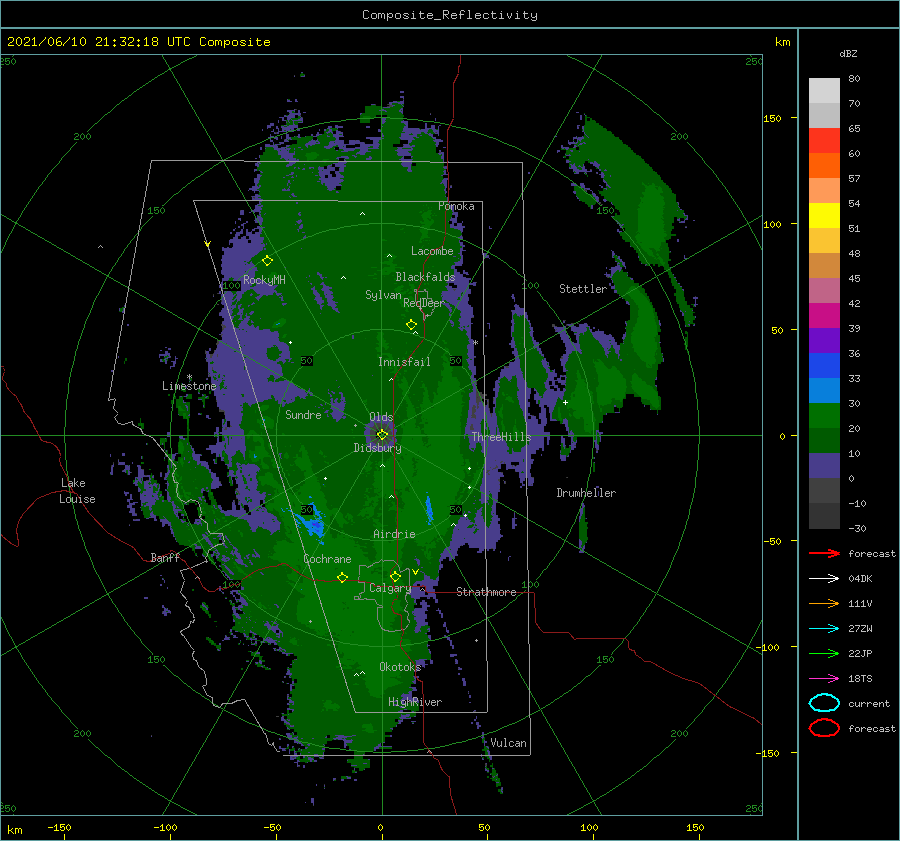Image resolution: width=900 pixels, height=841 pixels.
Task: Click the Lake Louise label
Action: [x=77, y=491]
